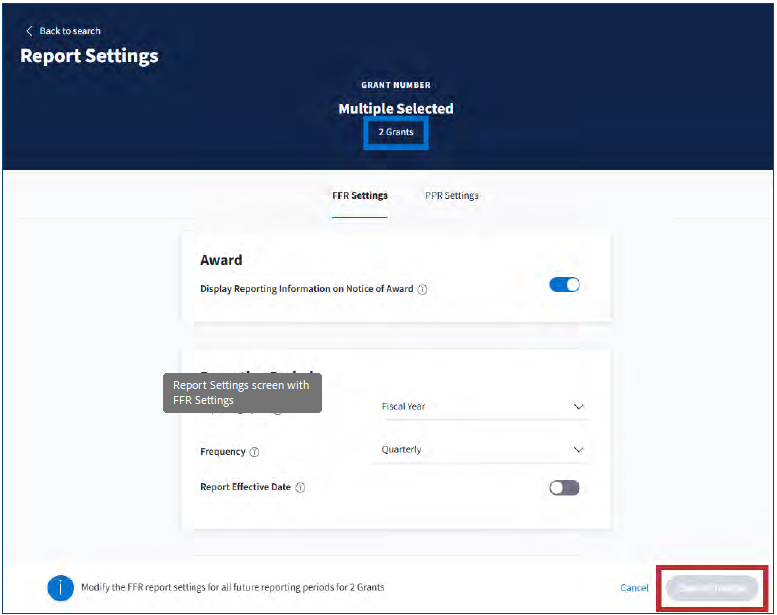Click the Report Settings page title
Viewport: 777px width, 615px height.
pyautogui.click(x=89, y=56)
